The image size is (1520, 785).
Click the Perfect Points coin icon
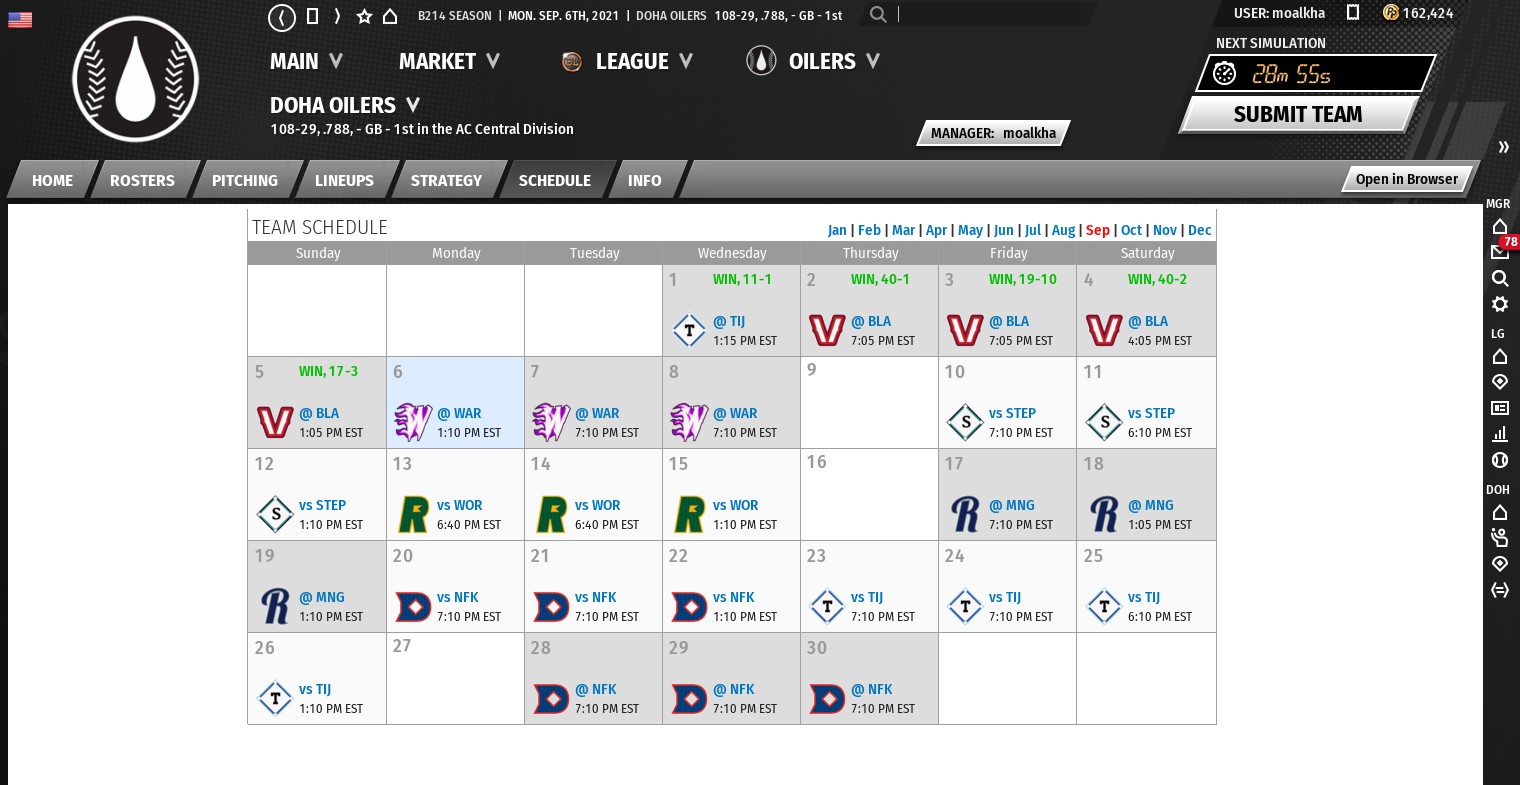(x=1391, y=13)
